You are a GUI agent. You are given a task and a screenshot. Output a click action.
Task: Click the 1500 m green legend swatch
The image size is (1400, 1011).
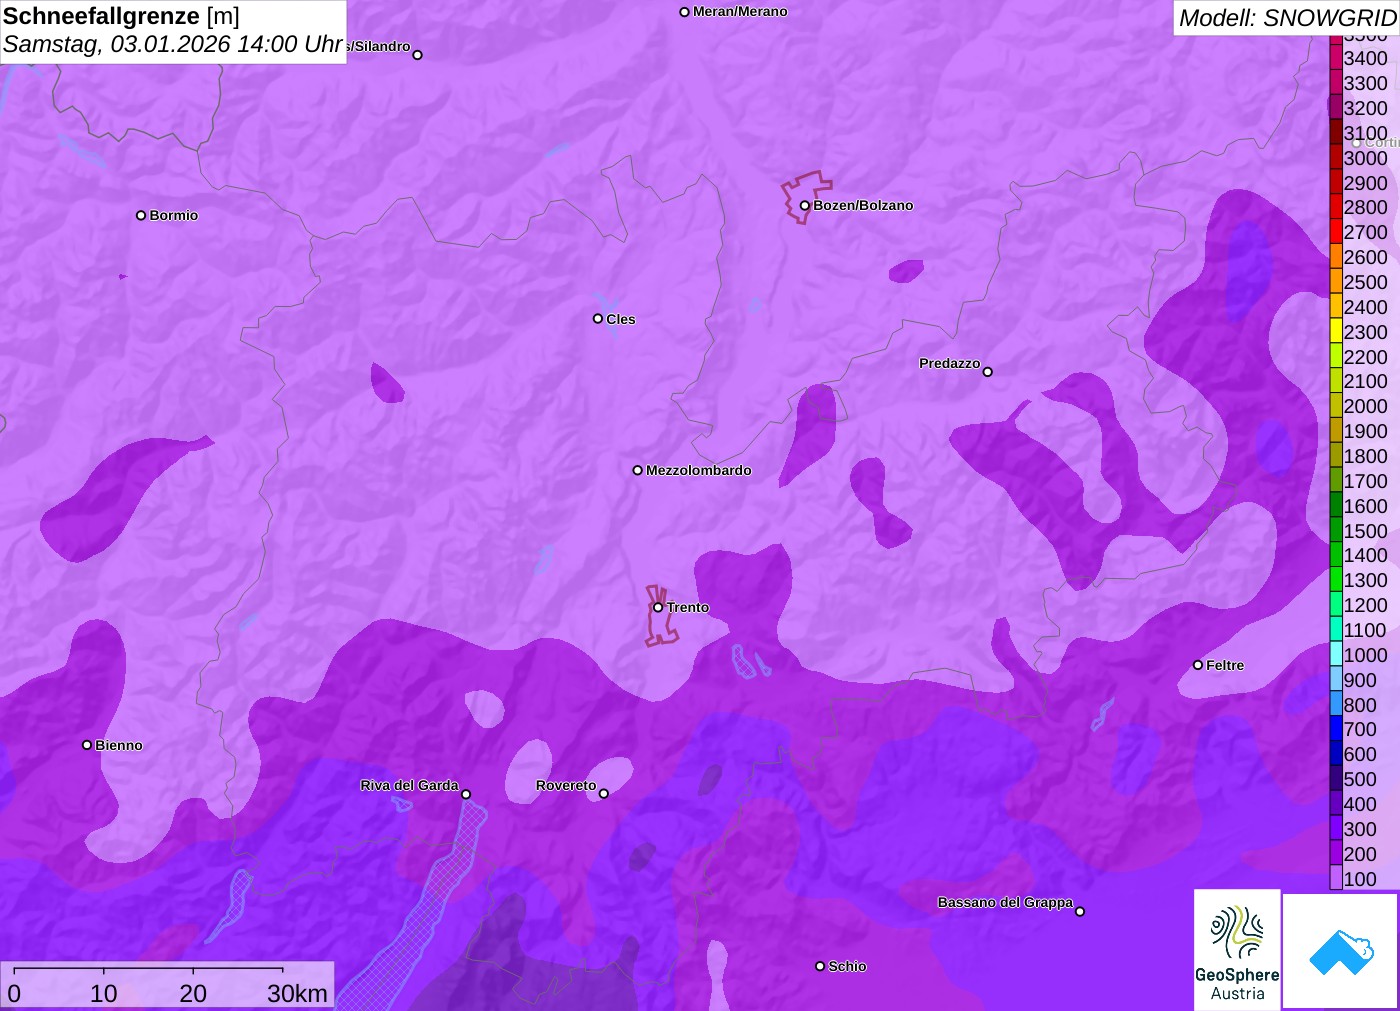click(1336, 530)
